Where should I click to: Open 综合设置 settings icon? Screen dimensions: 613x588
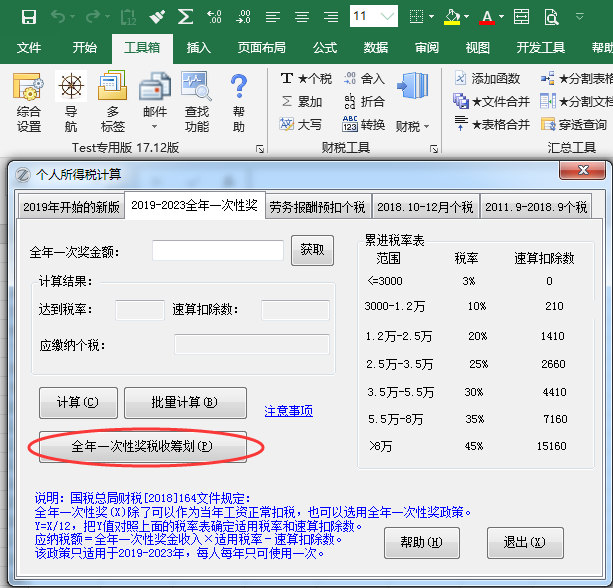point(29,102)
